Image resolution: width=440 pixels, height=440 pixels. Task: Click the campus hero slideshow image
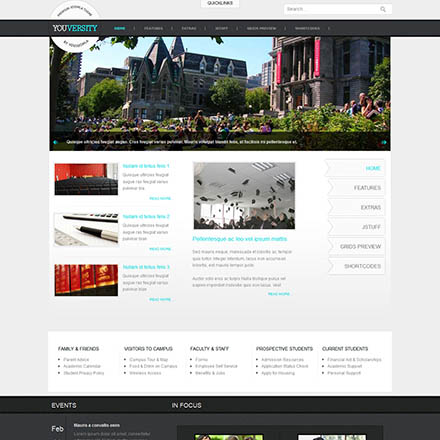[x=220, y=93]
